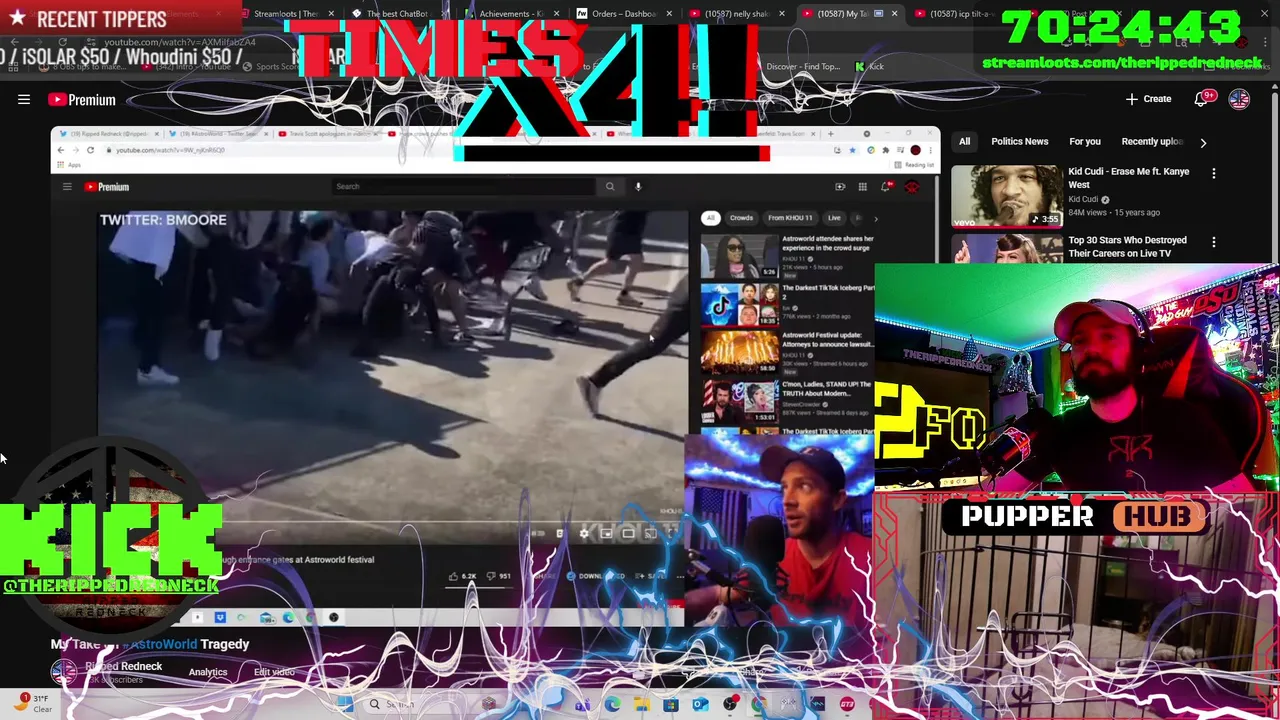Image resolution: width=1280 pixels, height=720 pixels.
Task: Open Darkest TikTok Iceberg Part 2 thumbnail
Action: coord(739,305)
